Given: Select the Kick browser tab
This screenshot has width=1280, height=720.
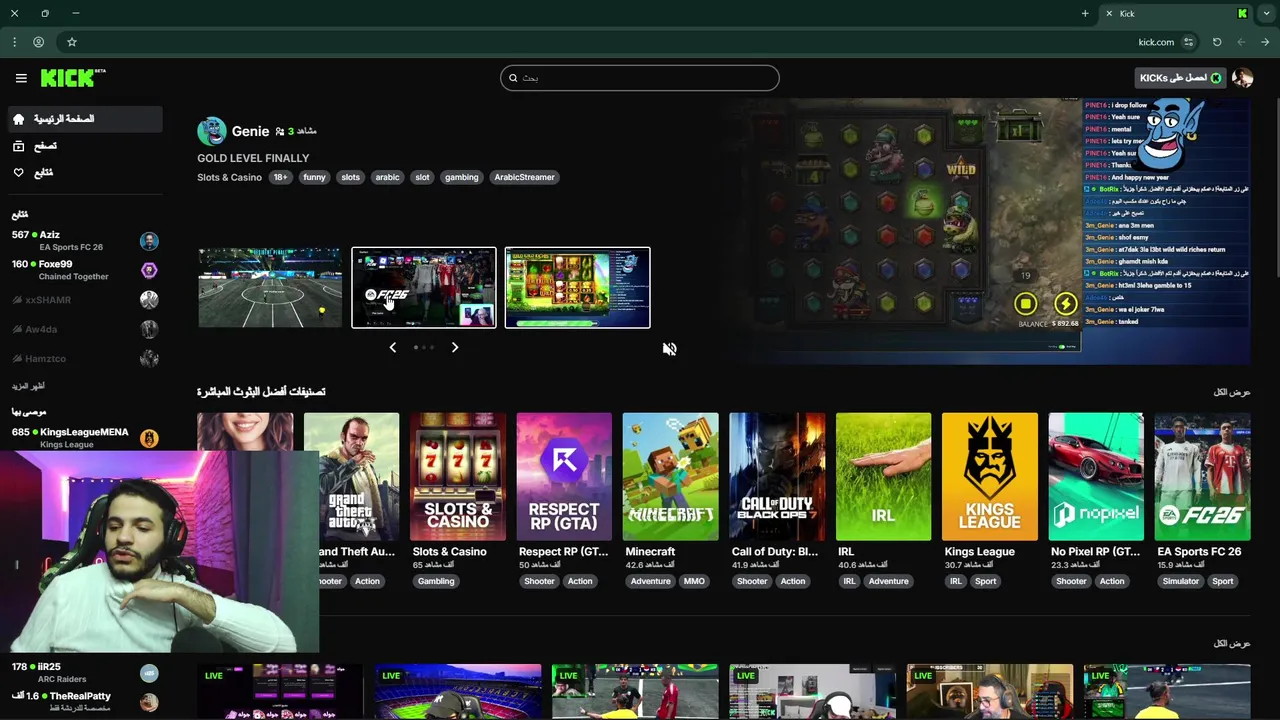Looking at the screenshot, I should tap(1176, 13).
